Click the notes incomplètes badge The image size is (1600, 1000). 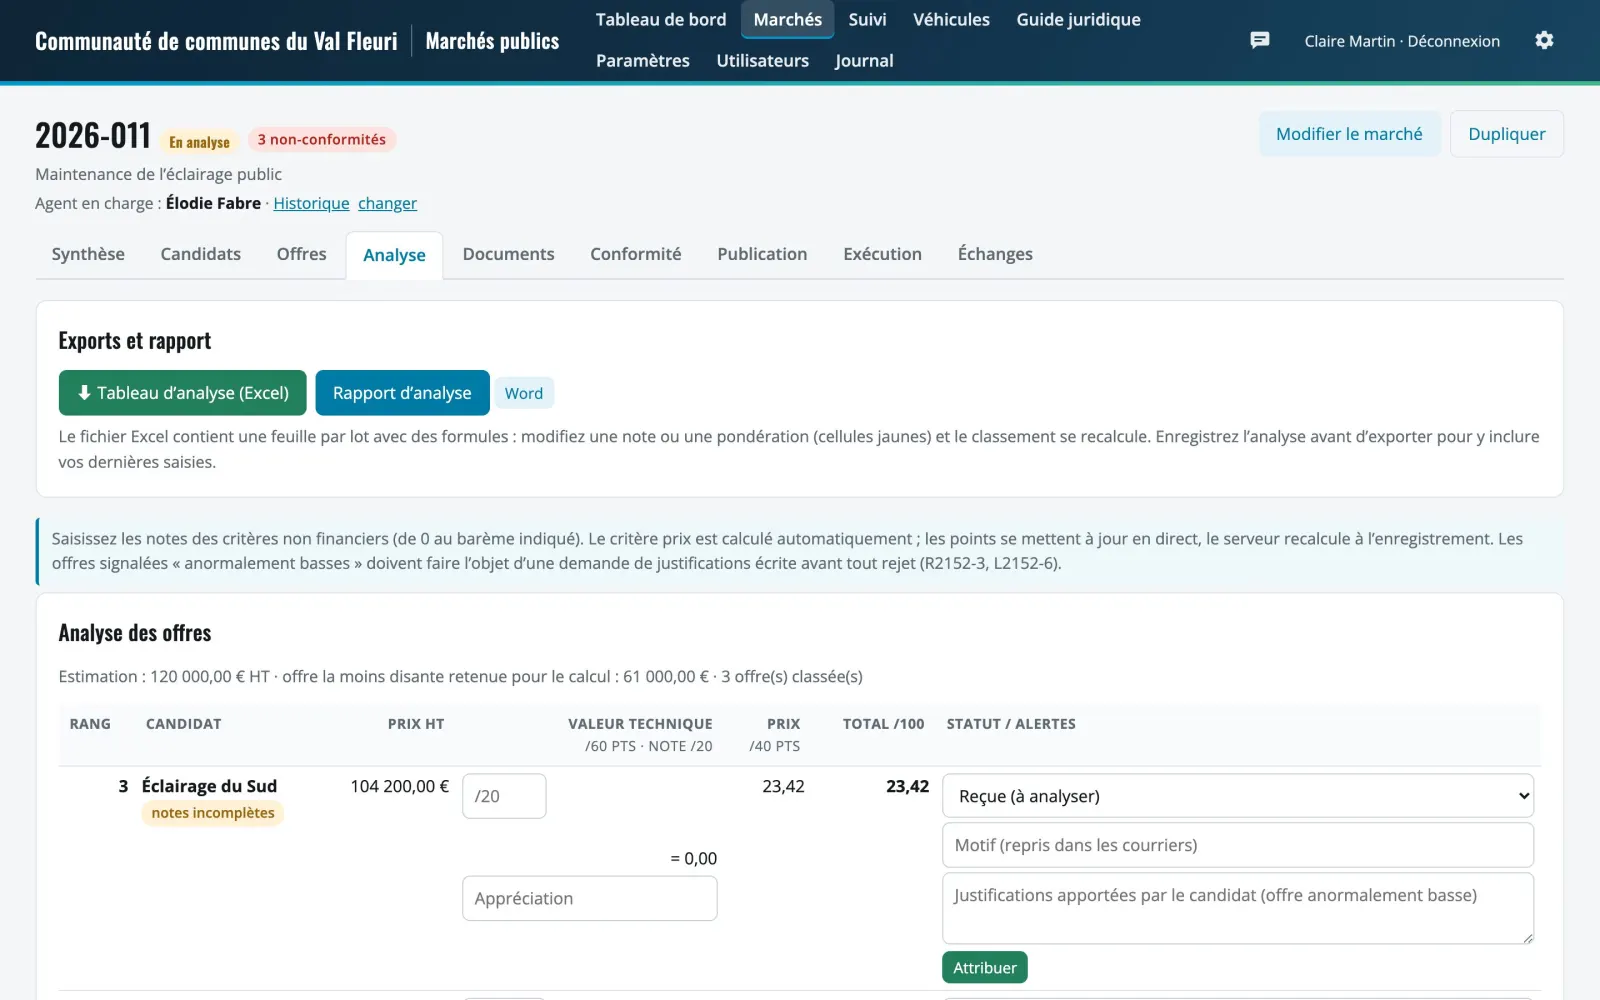pos(213,813)
